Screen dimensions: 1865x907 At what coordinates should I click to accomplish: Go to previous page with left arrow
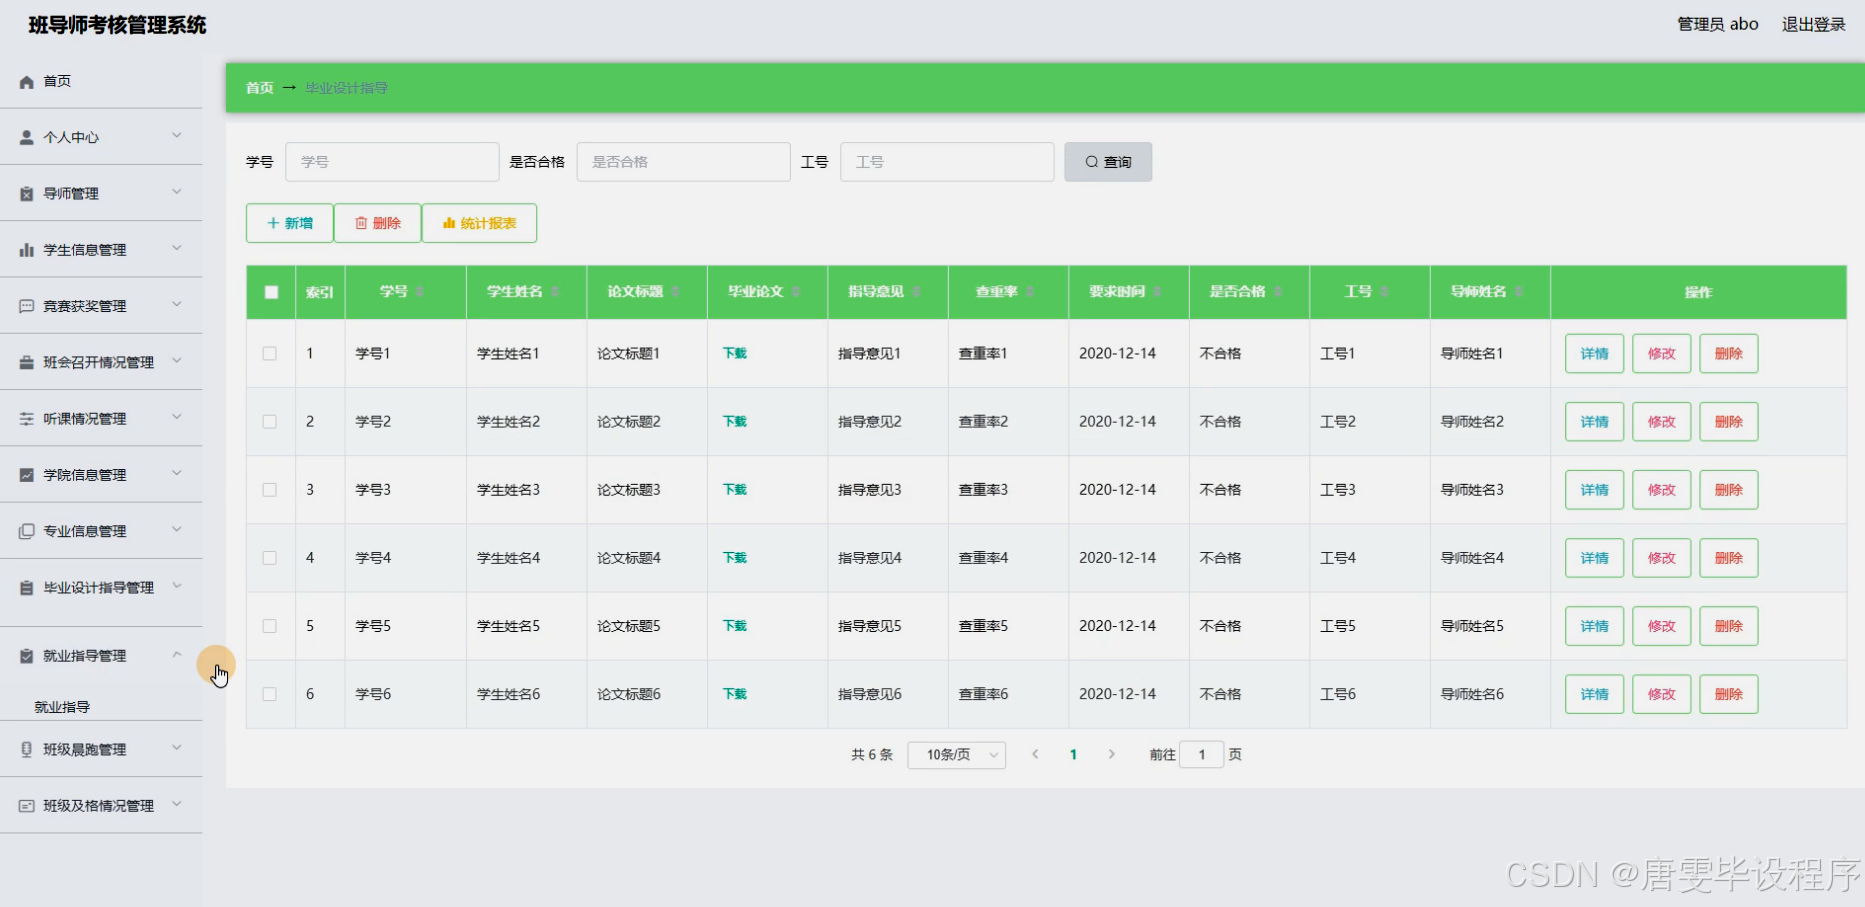click(1035, 754)
